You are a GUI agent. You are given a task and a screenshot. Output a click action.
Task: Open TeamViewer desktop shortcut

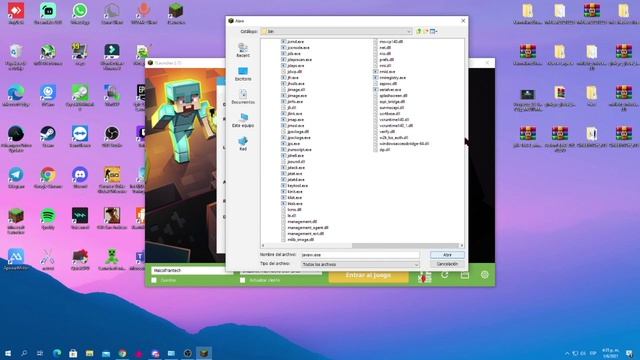pos(80,137)
